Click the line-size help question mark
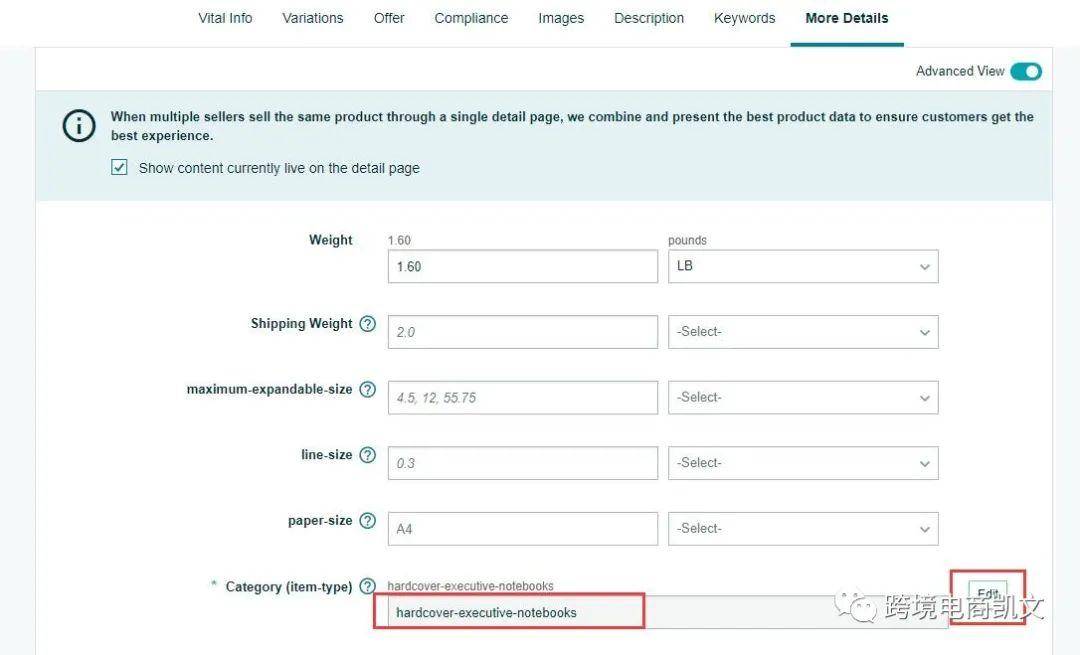 (x=368, y=455)
